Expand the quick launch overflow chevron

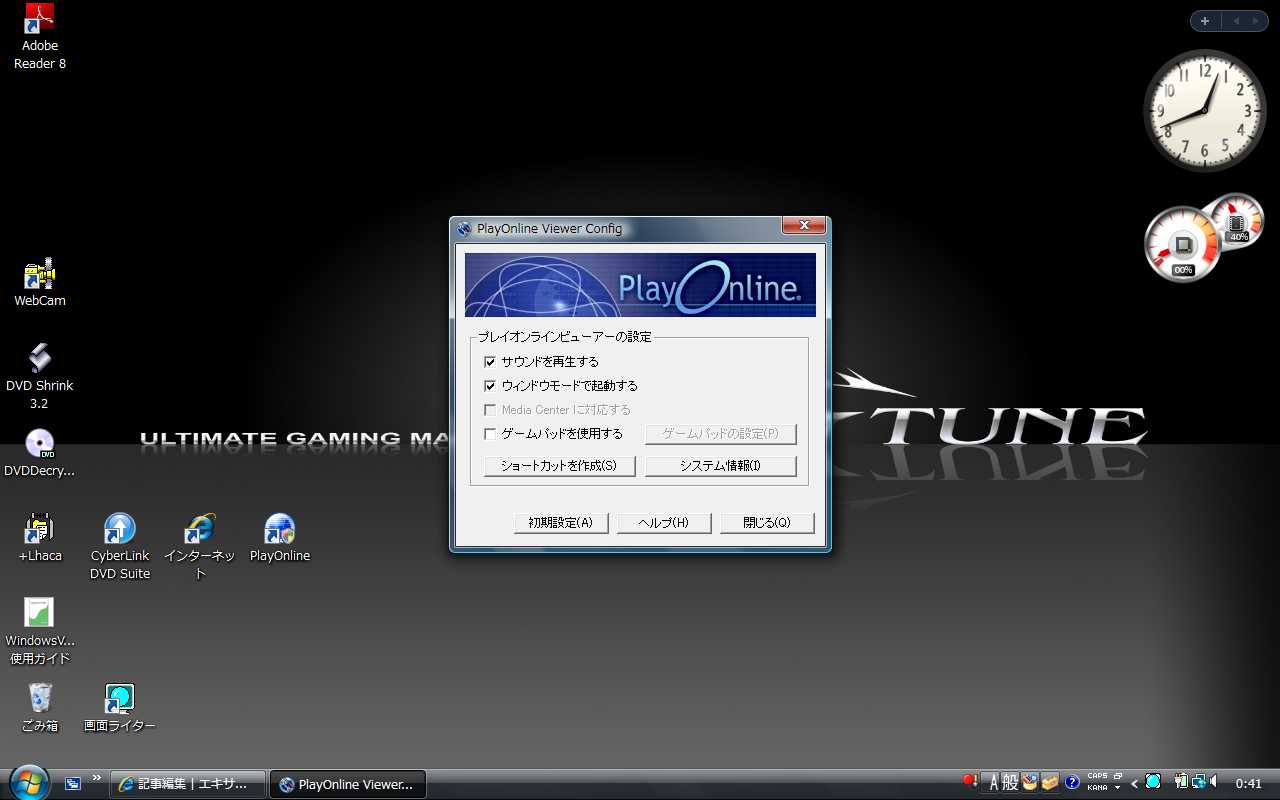tap(97, 777)
